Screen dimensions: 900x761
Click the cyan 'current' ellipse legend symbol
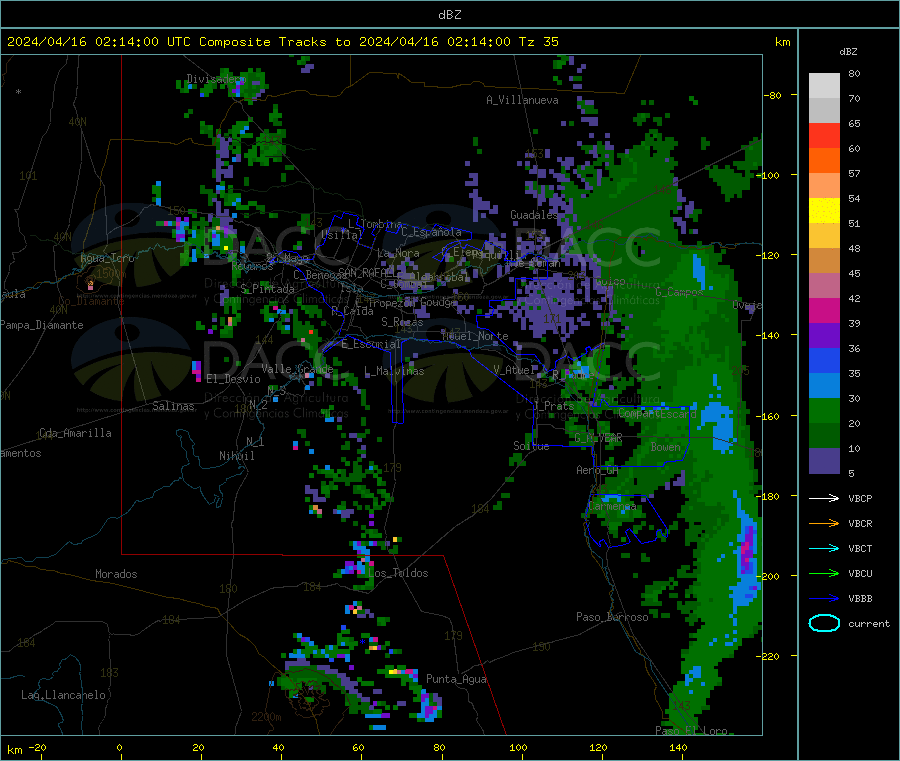click(824, 623)
